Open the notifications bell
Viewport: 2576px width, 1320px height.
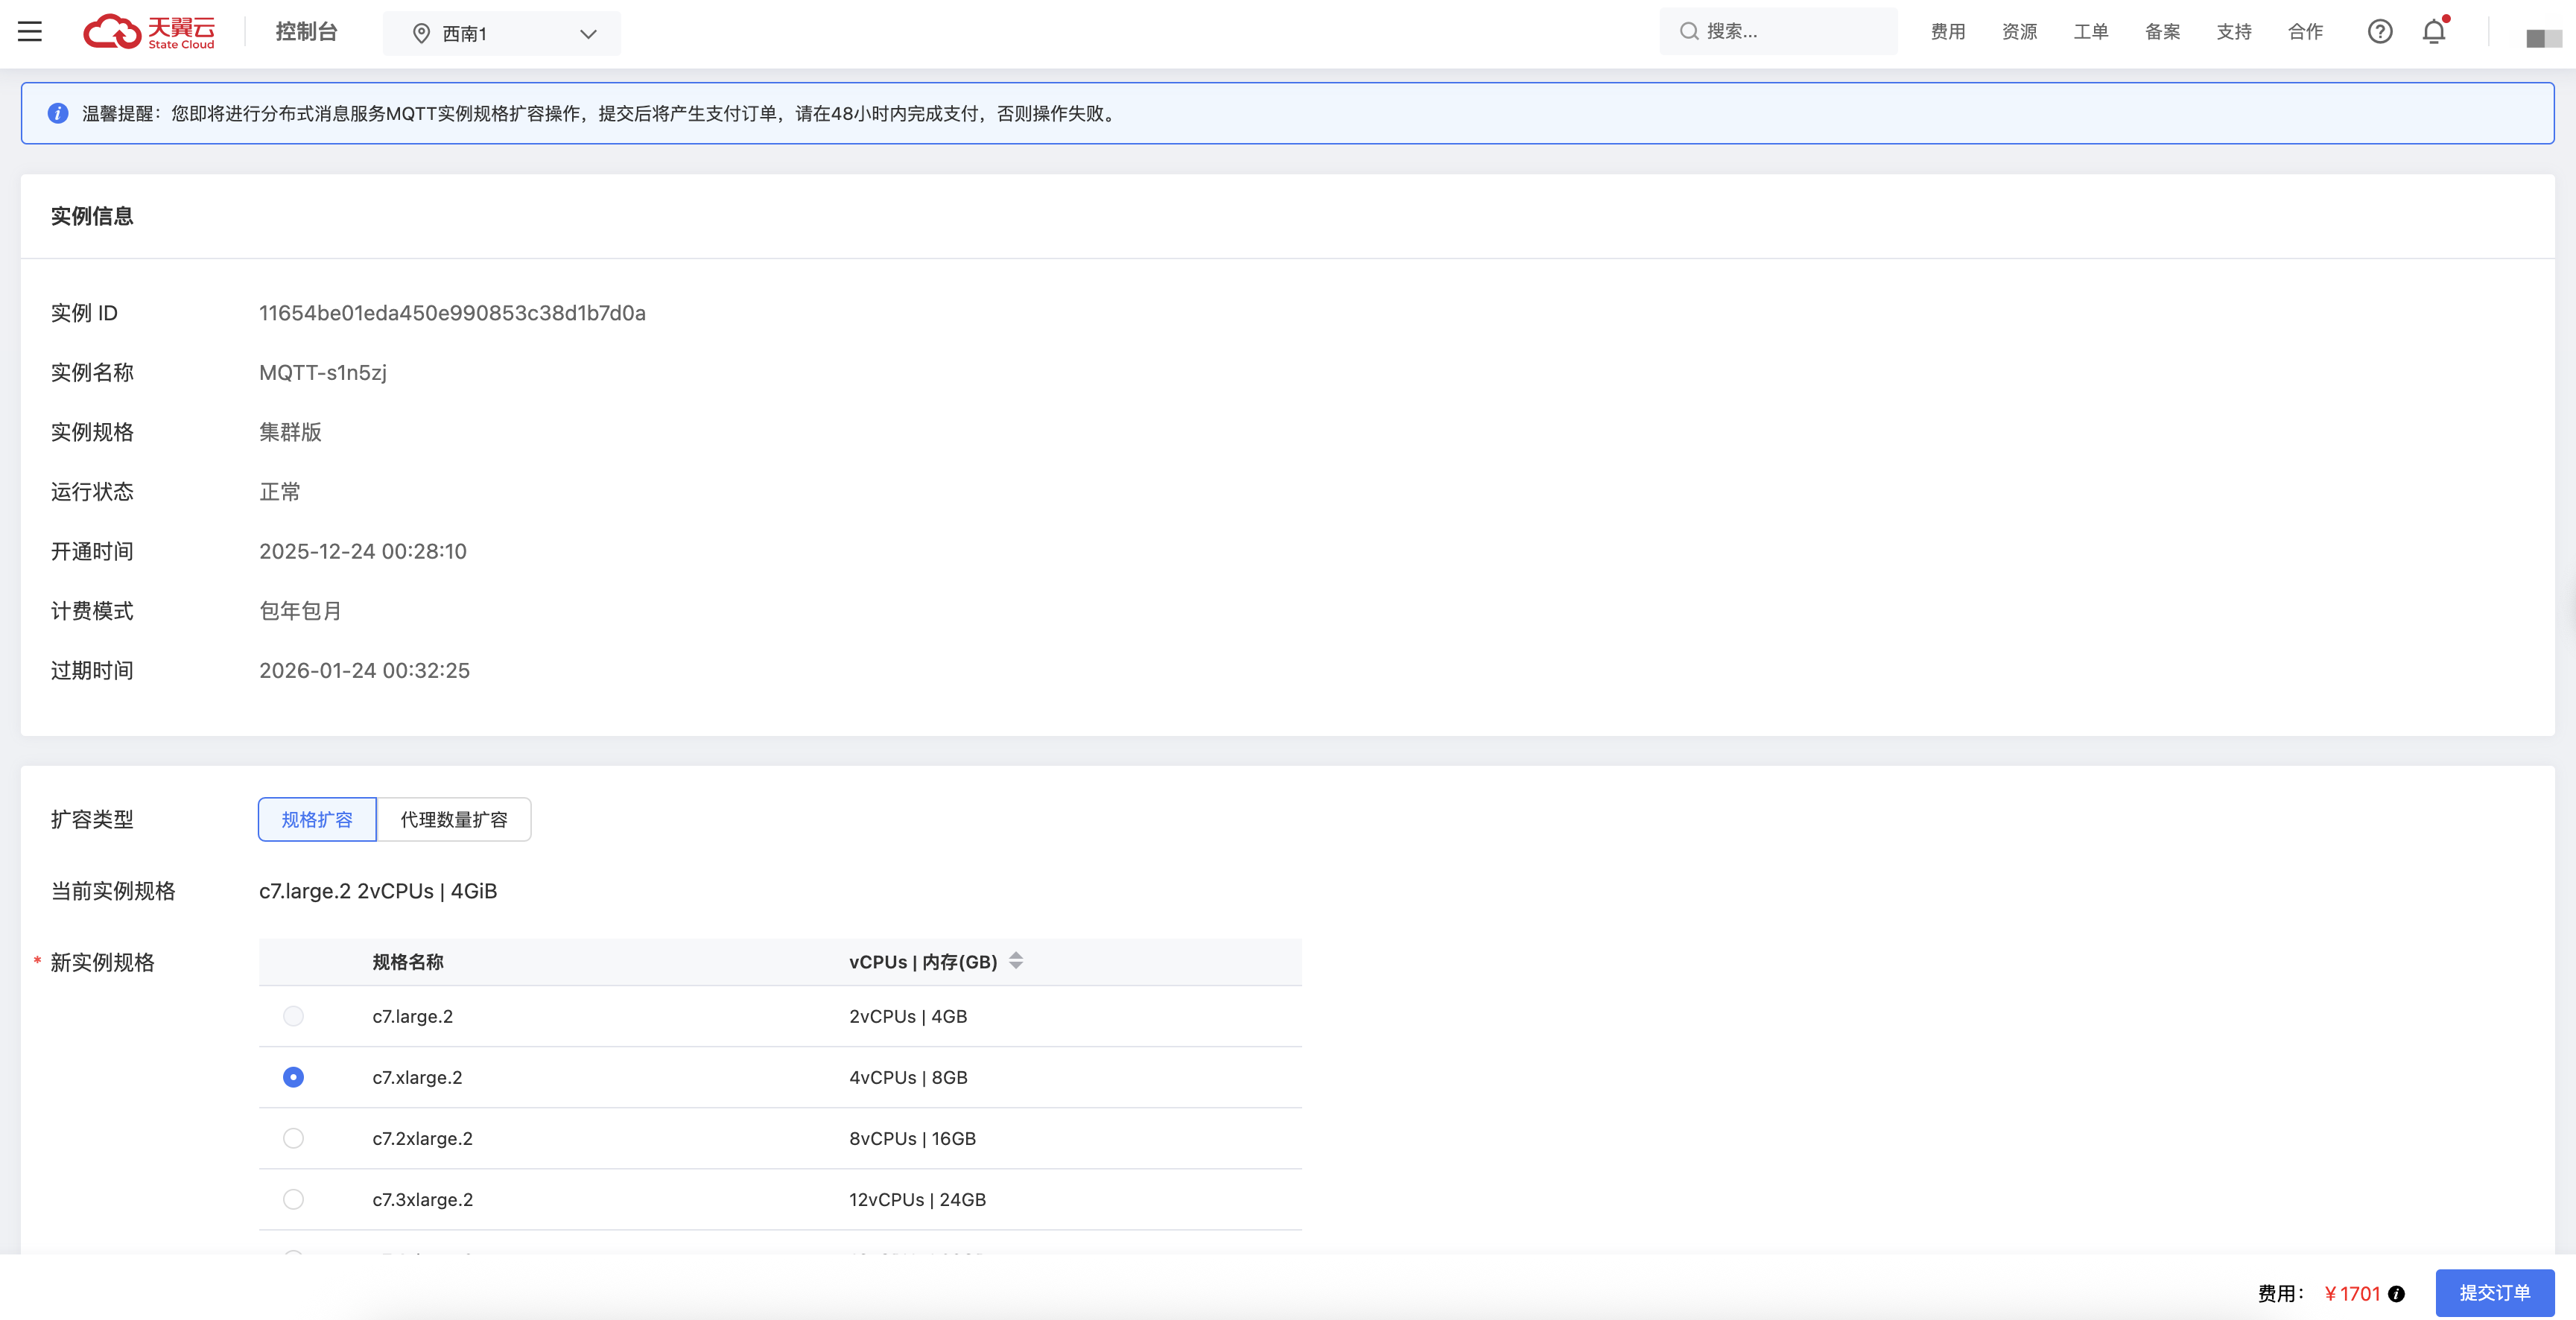(x=2434, y=32)
